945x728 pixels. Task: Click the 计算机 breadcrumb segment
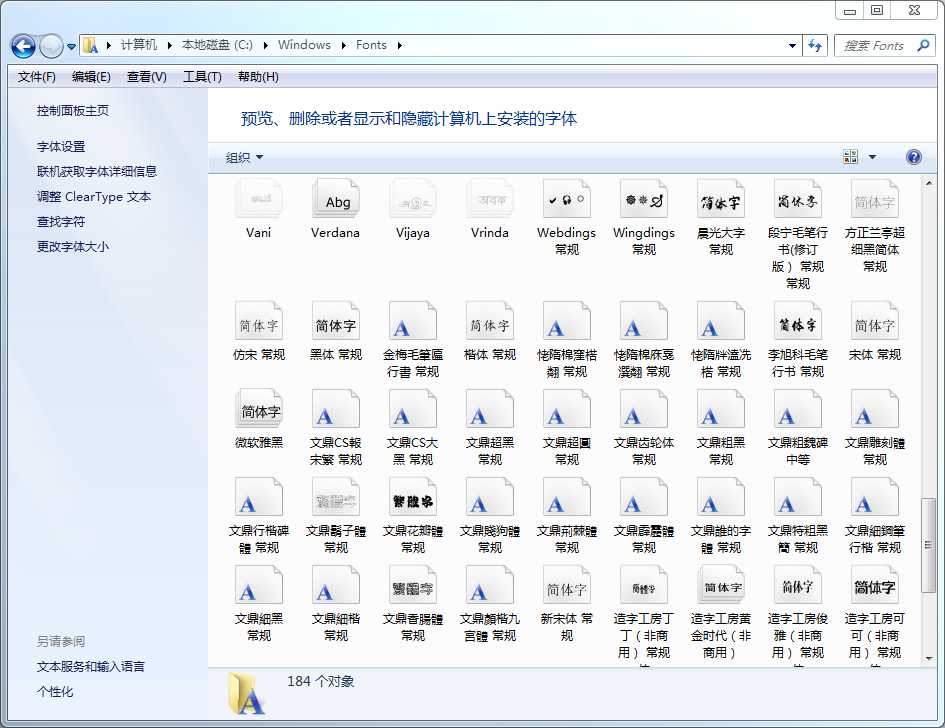coord(139,45)
